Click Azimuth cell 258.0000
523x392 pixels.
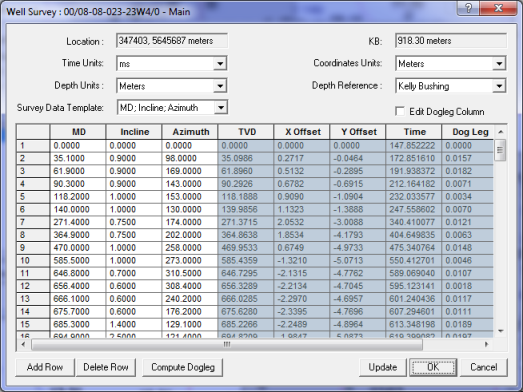[x=190, y=248]
